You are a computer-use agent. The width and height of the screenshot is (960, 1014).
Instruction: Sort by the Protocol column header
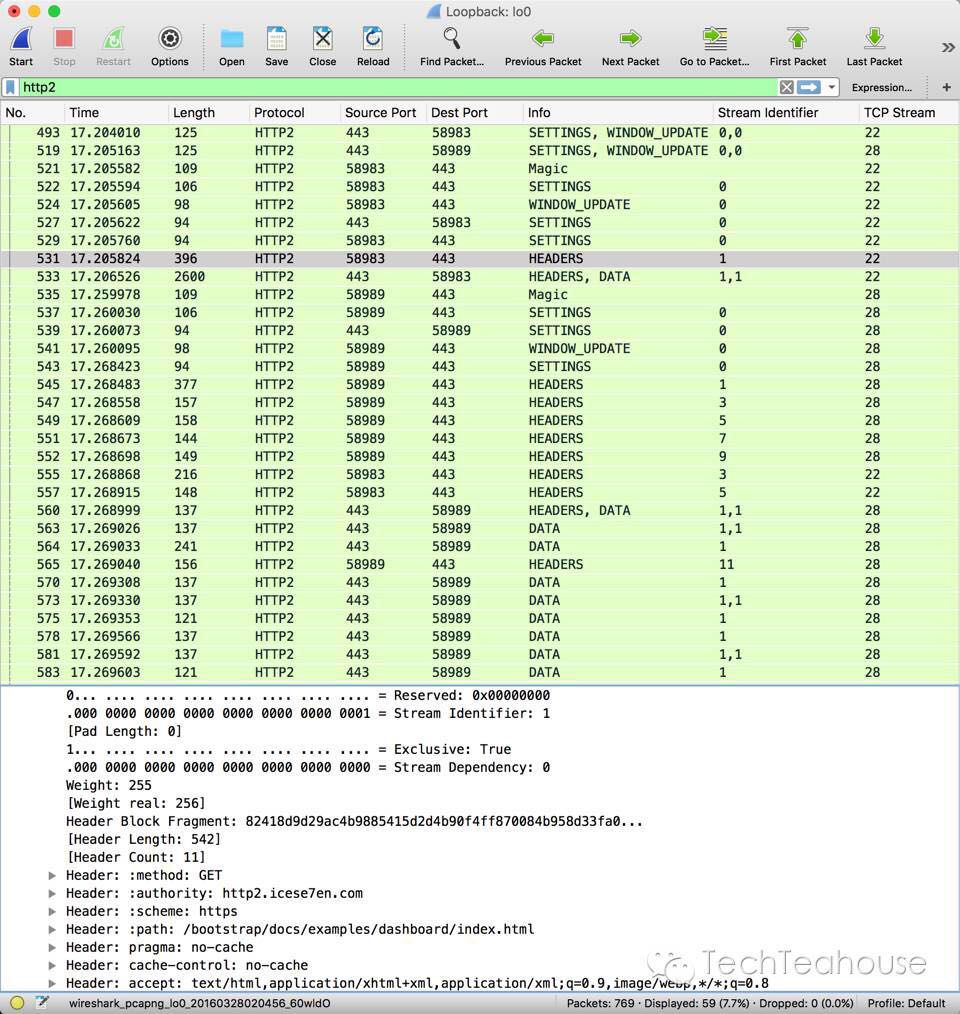point(279,112)
